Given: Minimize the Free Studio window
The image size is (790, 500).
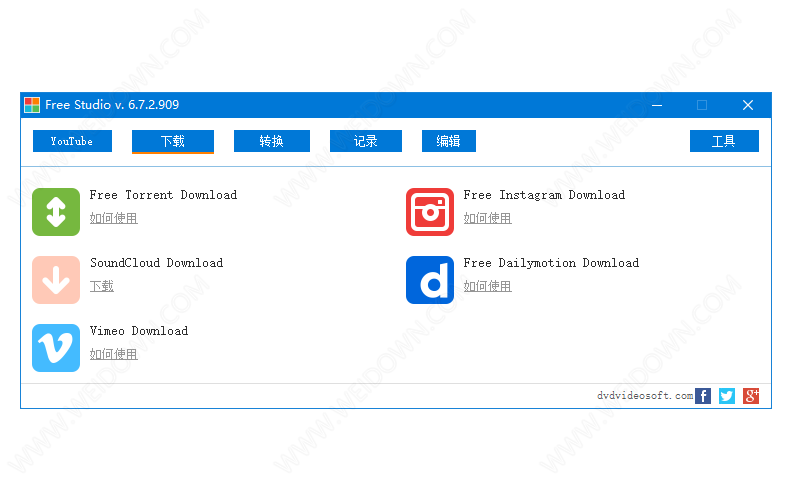Looking at the screenshot, I should [x=657, y=105].
